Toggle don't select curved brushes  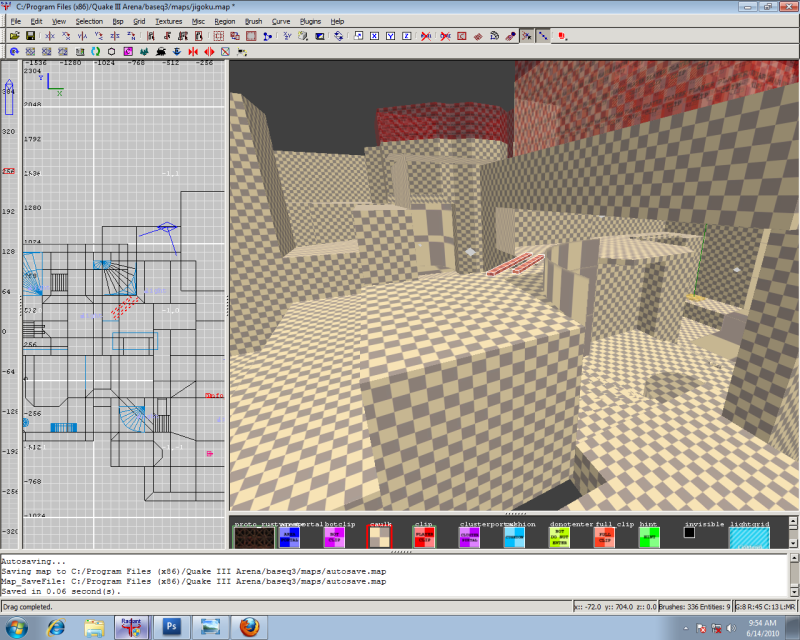[x=445, y=36]
